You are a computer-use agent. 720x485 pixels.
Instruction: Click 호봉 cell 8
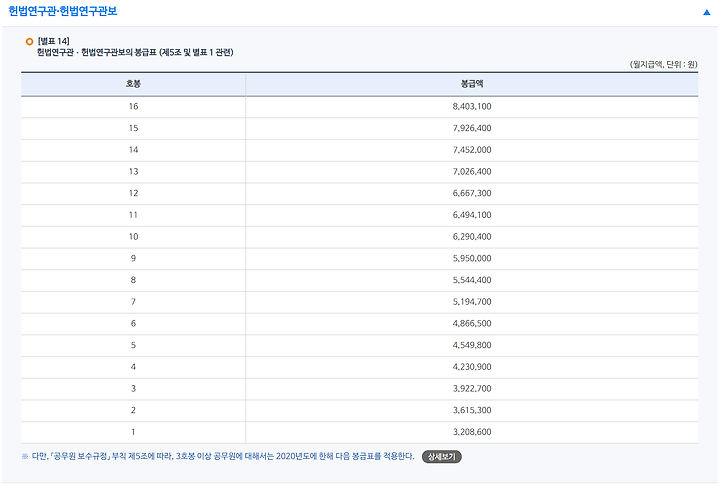(x=133, y=280)
